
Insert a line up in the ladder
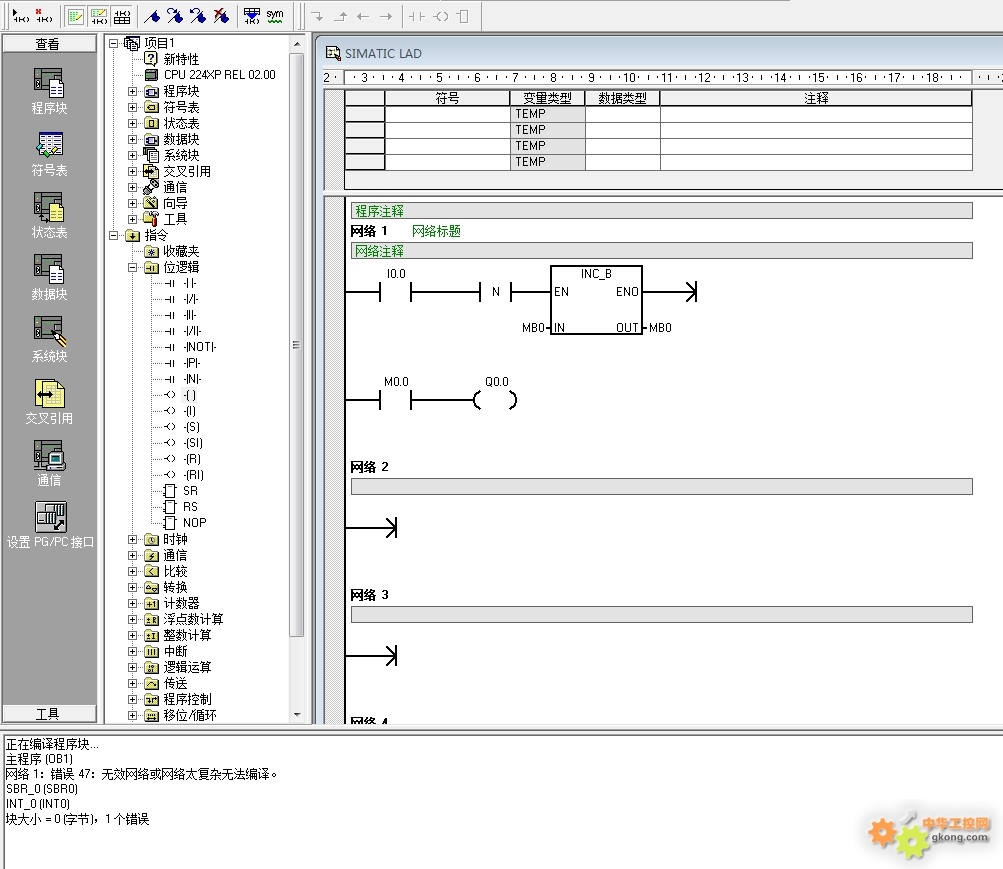click(340, 16)
